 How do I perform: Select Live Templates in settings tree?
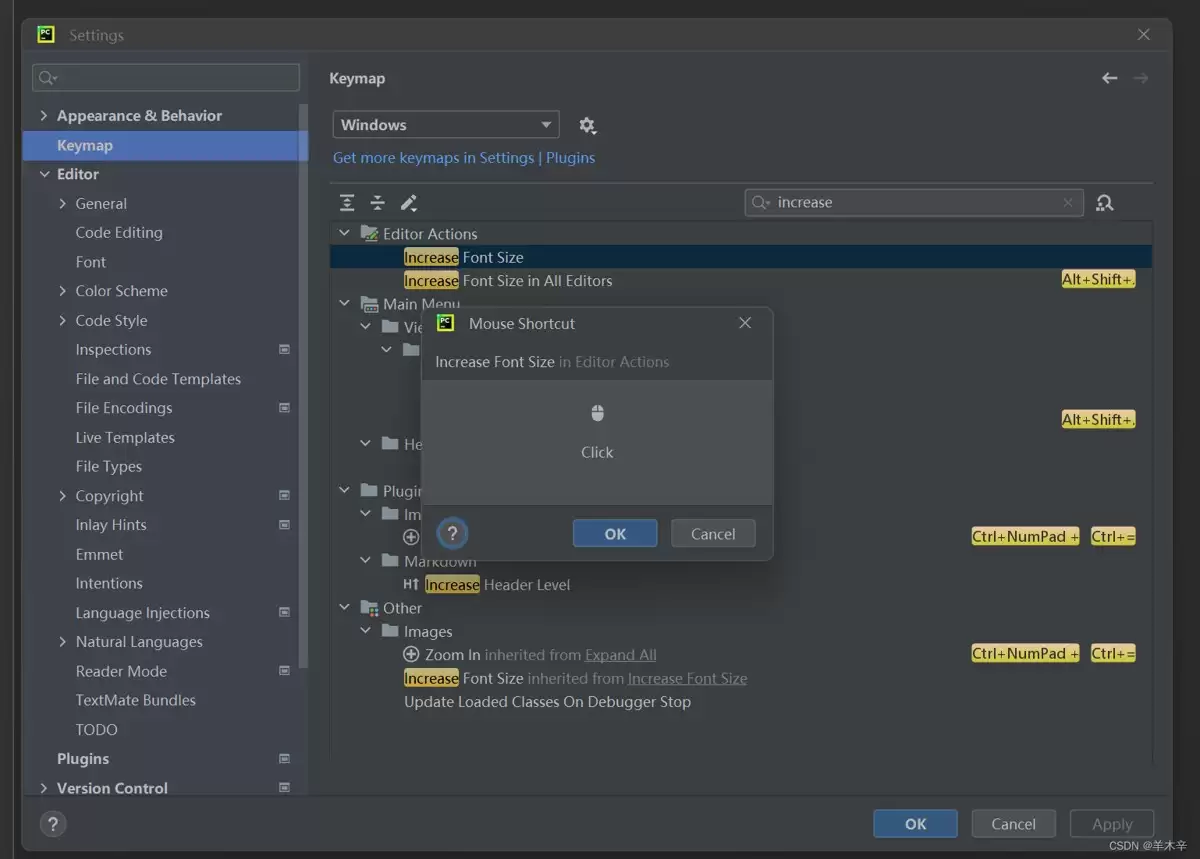pyautogui.click(x=125, y=438)
